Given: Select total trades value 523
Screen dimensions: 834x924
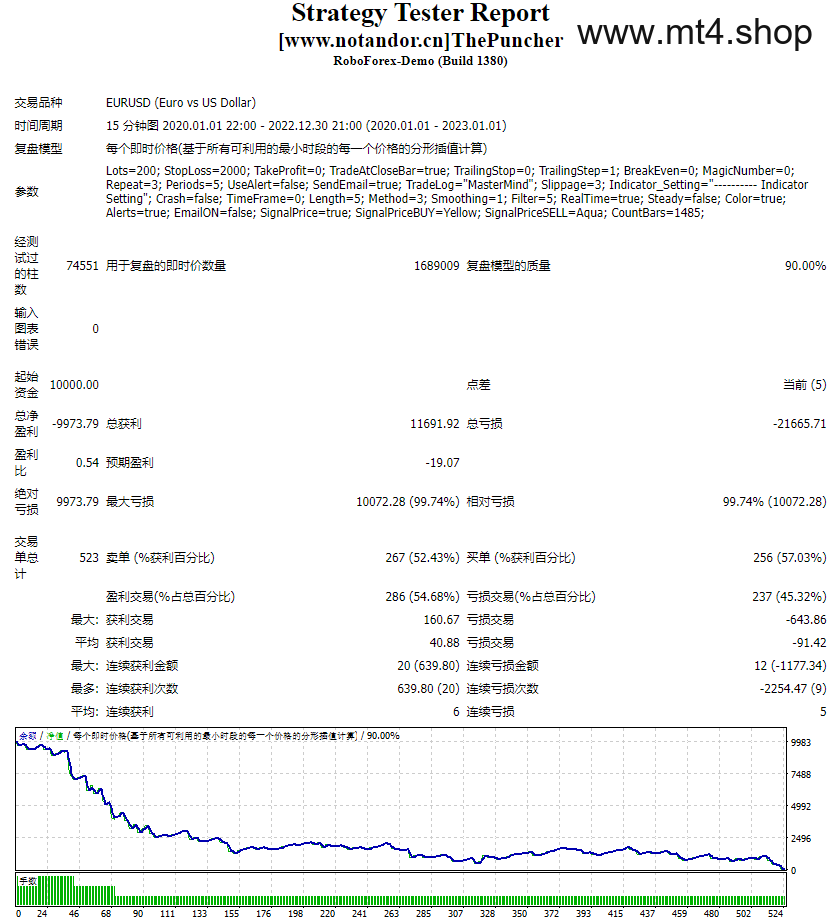Looking at the screenshot, I should tap(89, 557).
